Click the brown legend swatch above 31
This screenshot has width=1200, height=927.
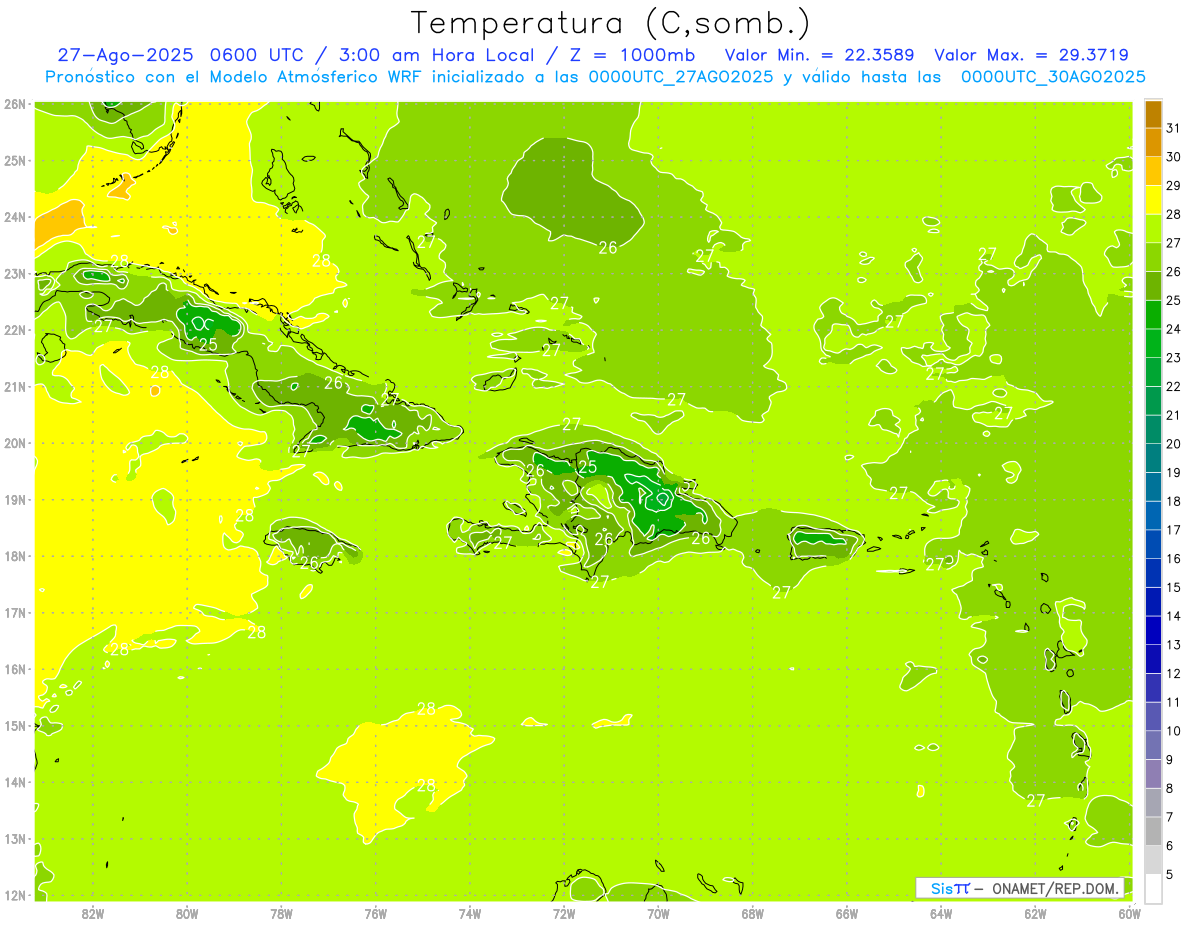tap(1153, 114)
